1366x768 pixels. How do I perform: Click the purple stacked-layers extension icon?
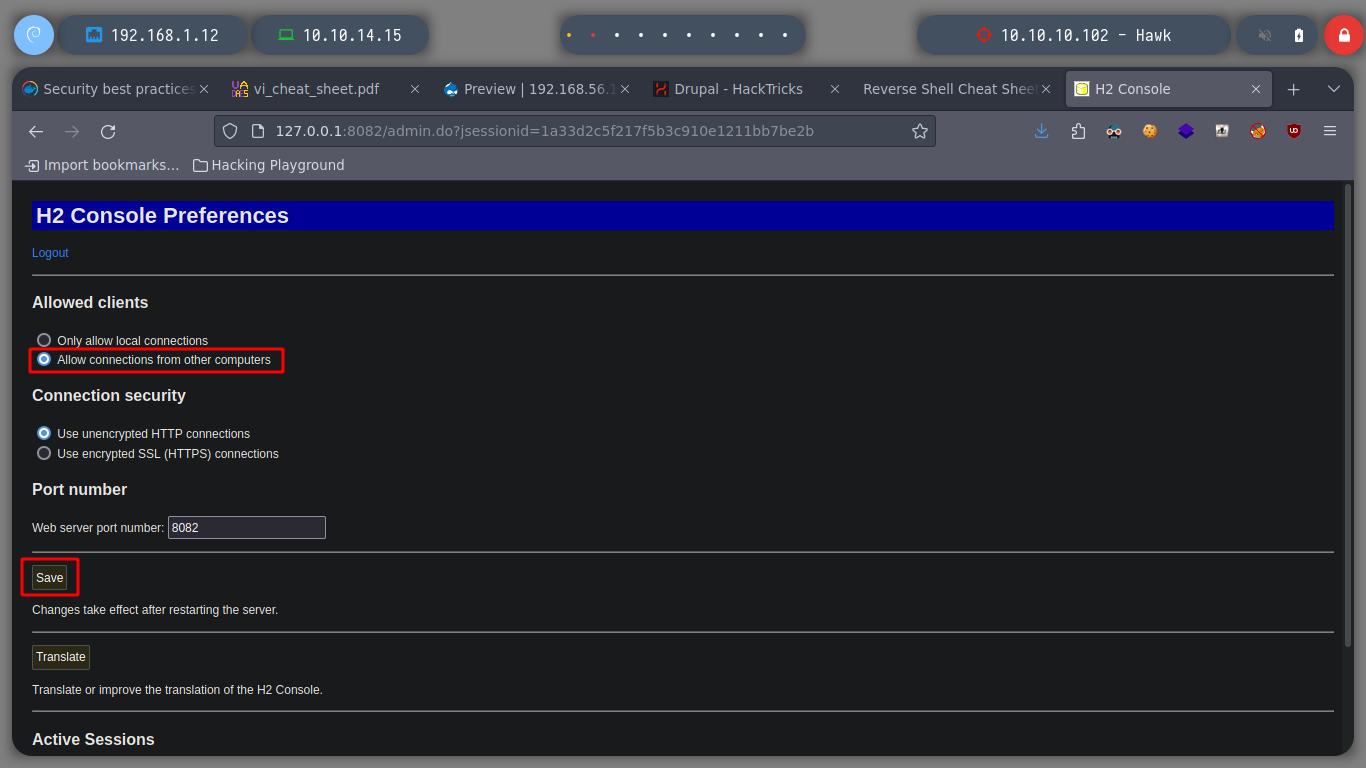tap(1186, 131)
